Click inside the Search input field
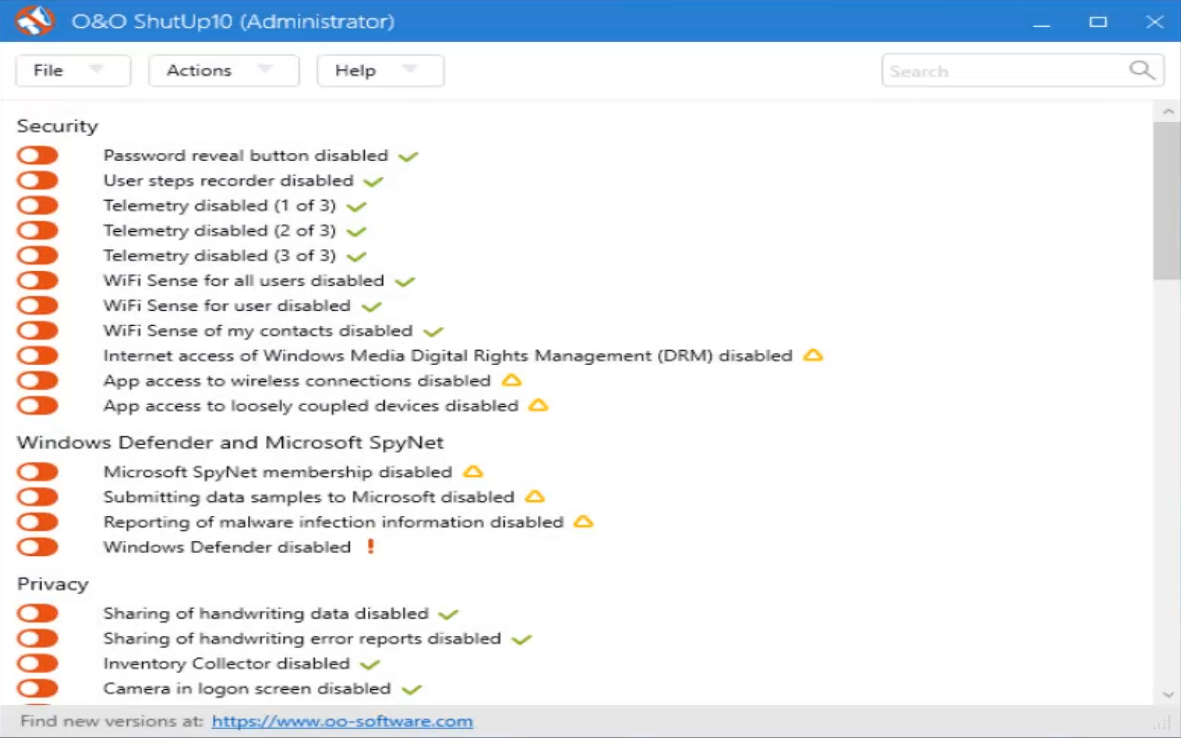Screen dimensions: 1181x738 [x=1022, y=71]
